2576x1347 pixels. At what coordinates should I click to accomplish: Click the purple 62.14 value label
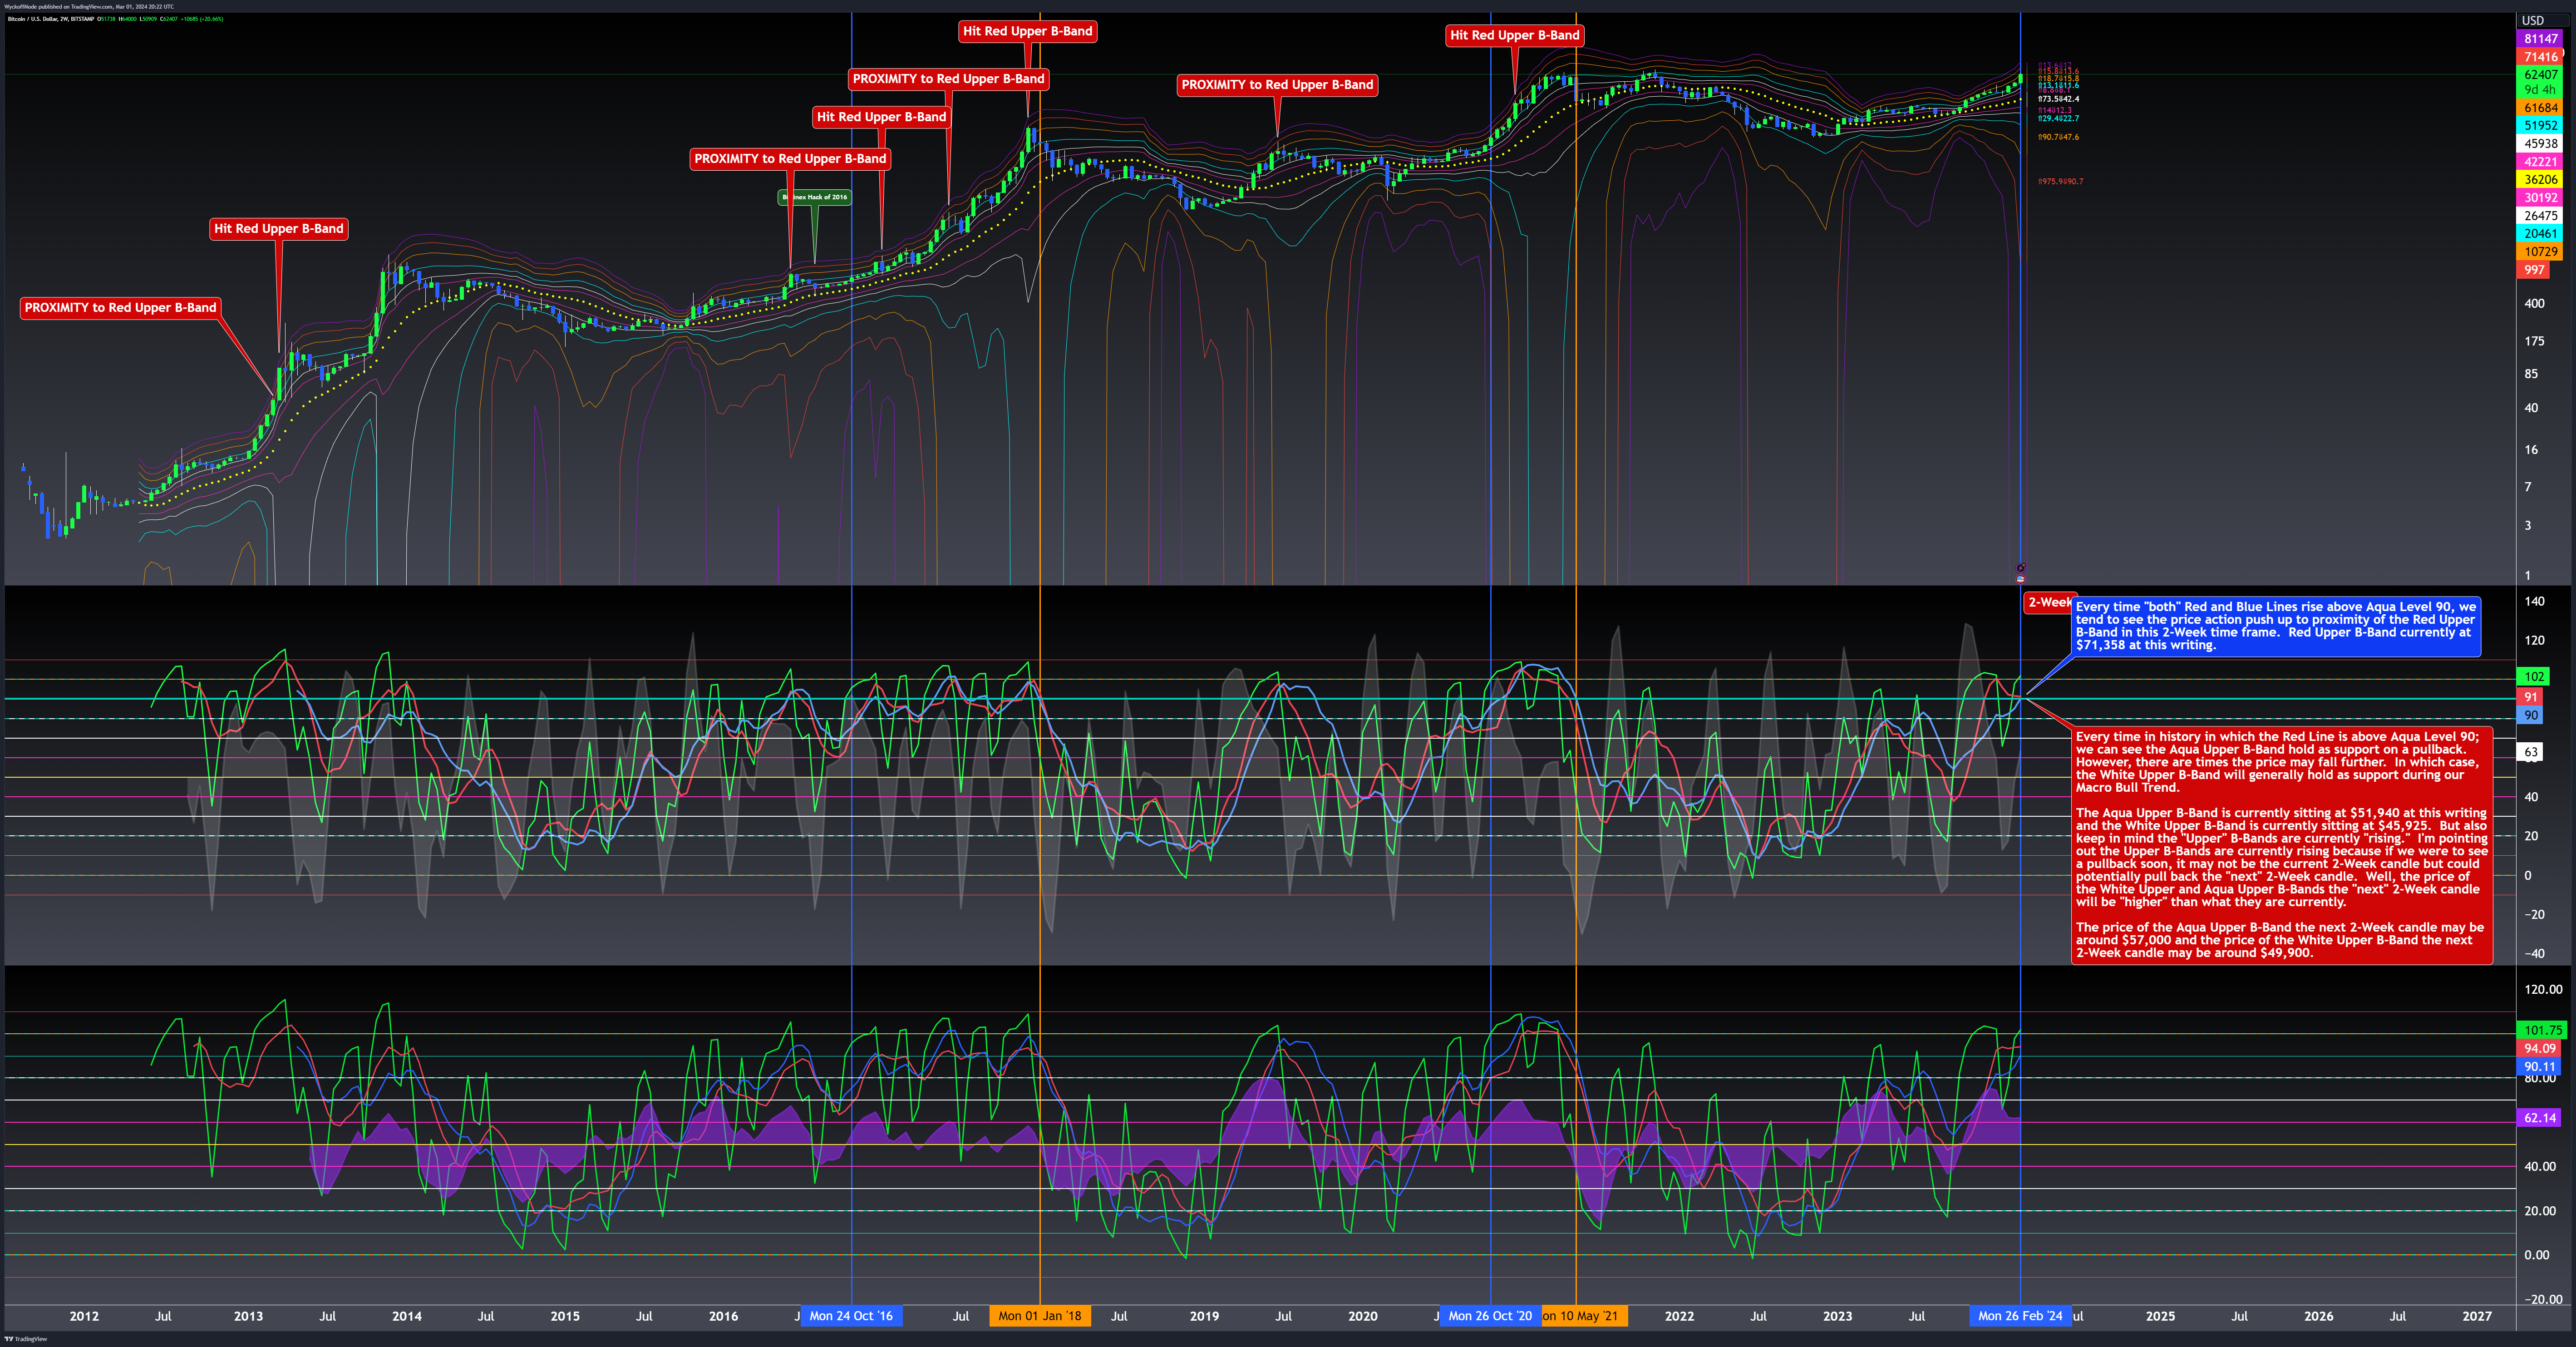pos(2539,1118)
